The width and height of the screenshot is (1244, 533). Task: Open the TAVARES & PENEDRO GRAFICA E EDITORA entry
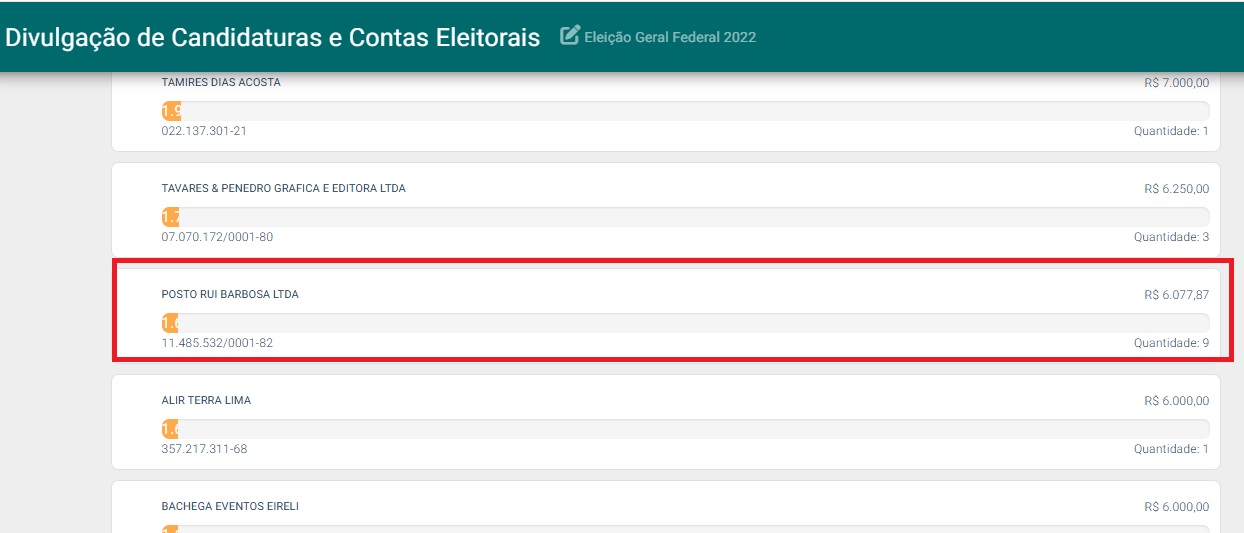click(x=283, y=188)
